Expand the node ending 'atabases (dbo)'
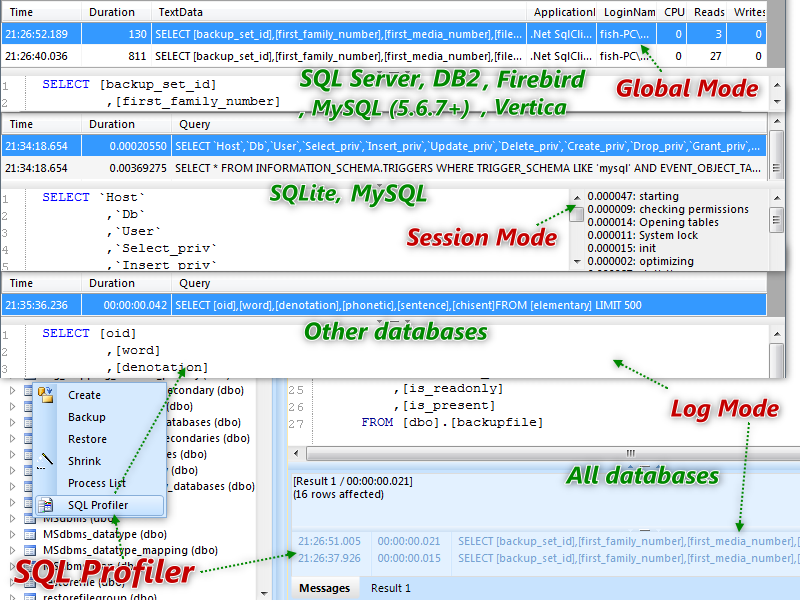 13,422
